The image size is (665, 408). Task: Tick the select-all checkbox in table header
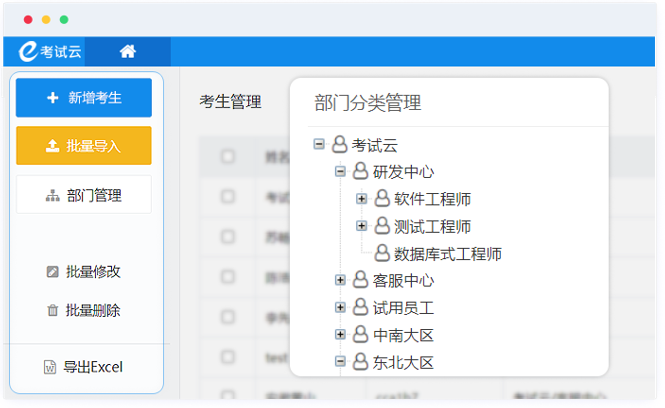point(228,157)
